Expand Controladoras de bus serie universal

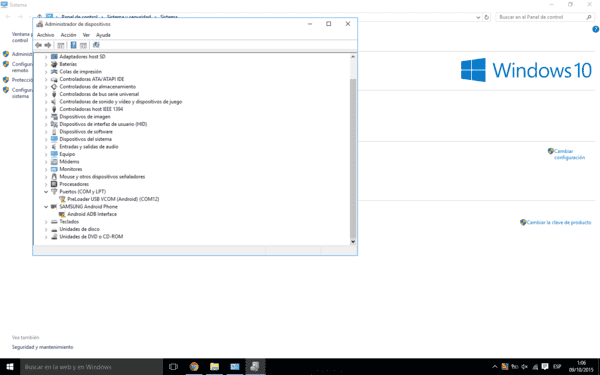46,94
